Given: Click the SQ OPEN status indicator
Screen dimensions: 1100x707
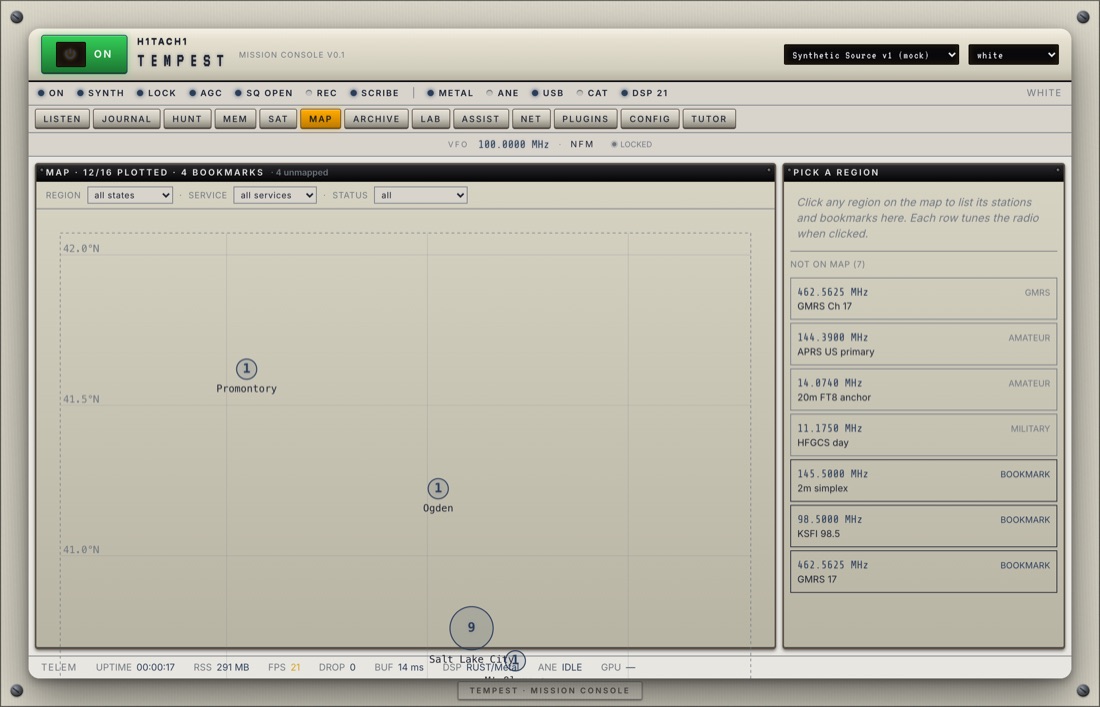Looking at the screenshot, I should click(x=264, y=93).
